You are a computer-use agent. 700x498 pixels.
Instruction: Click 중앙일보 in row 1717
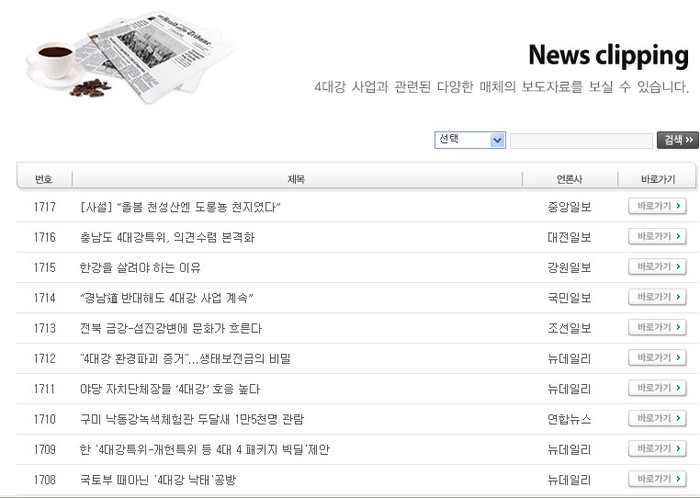(569, 207)
